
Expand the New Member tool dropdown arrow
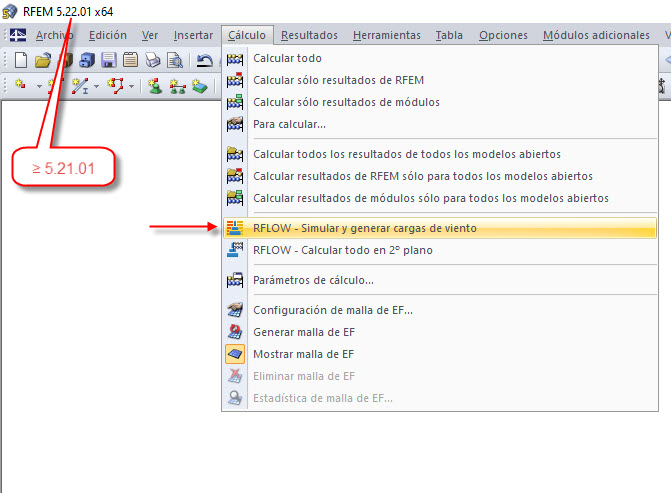[96, 86]
